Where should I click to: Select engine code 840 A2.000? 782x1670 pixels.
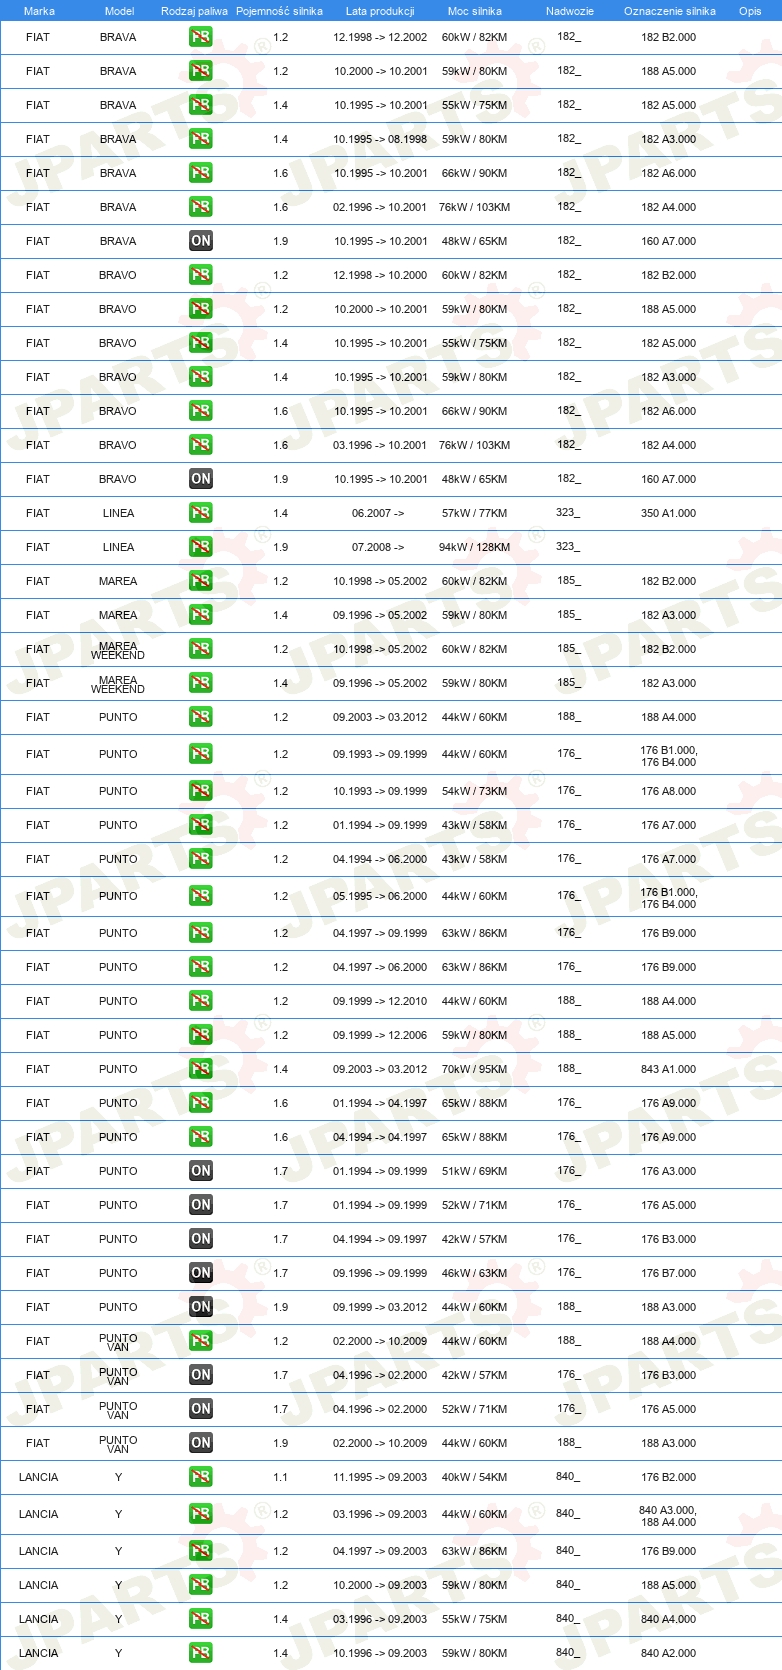669,1653
